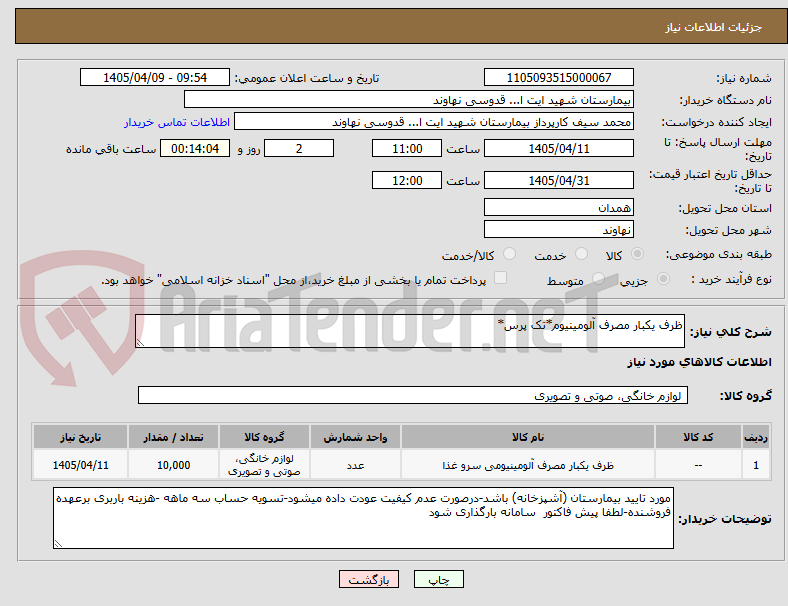788x606 pixels.
Task: Click the کد کالا column header
Action: click(x=698, y=437)
